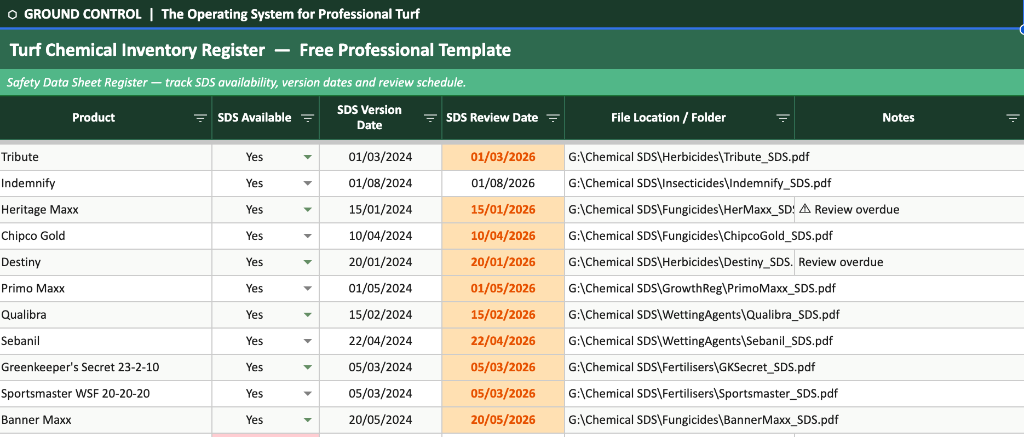
Task: Select PrimoMaxx_SDS.pdf file location cell
Action: [x=679, y=289]
